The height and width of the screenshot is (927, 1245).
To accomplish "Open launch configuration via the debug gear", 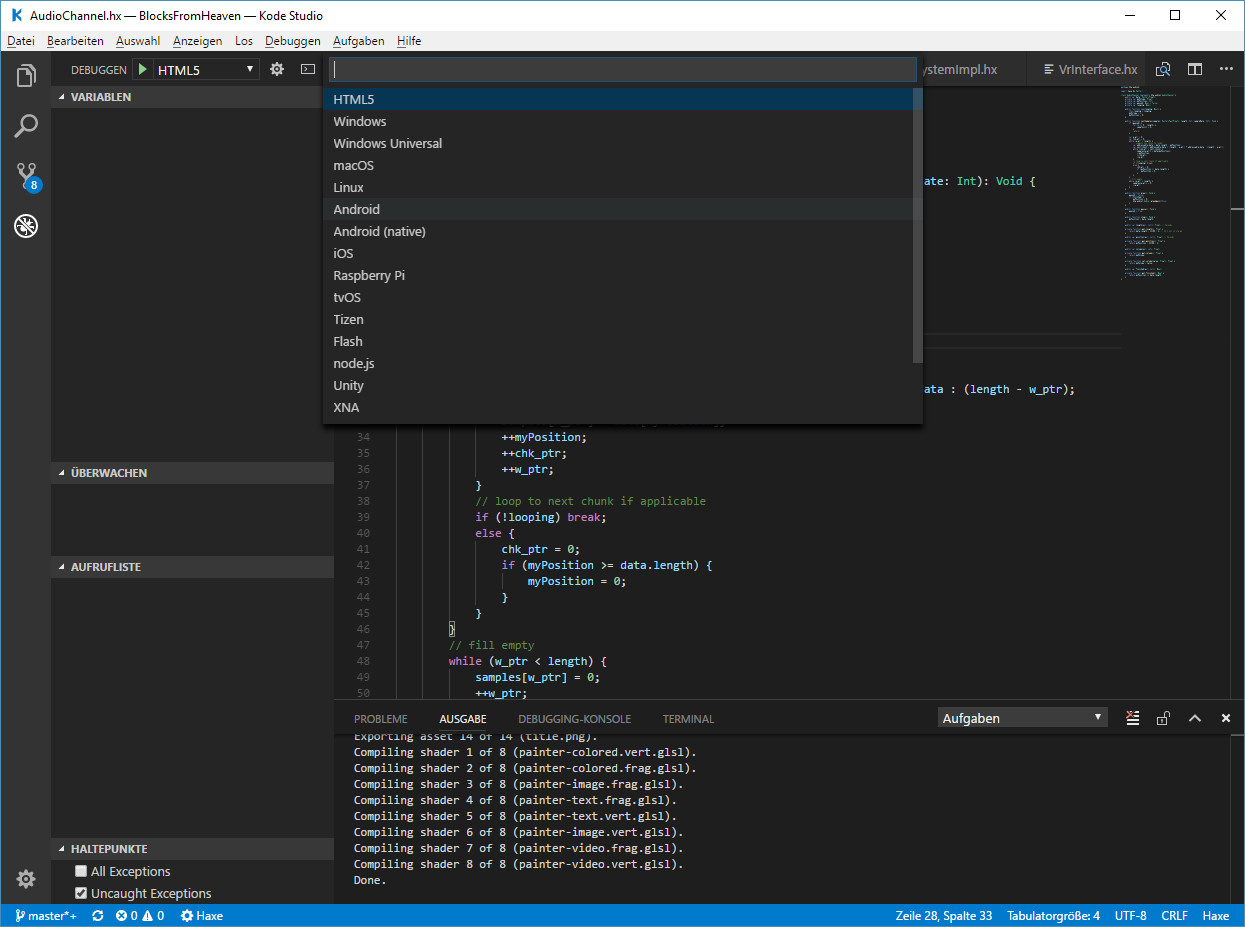I will pyautogui.click(x=277, y=69).
